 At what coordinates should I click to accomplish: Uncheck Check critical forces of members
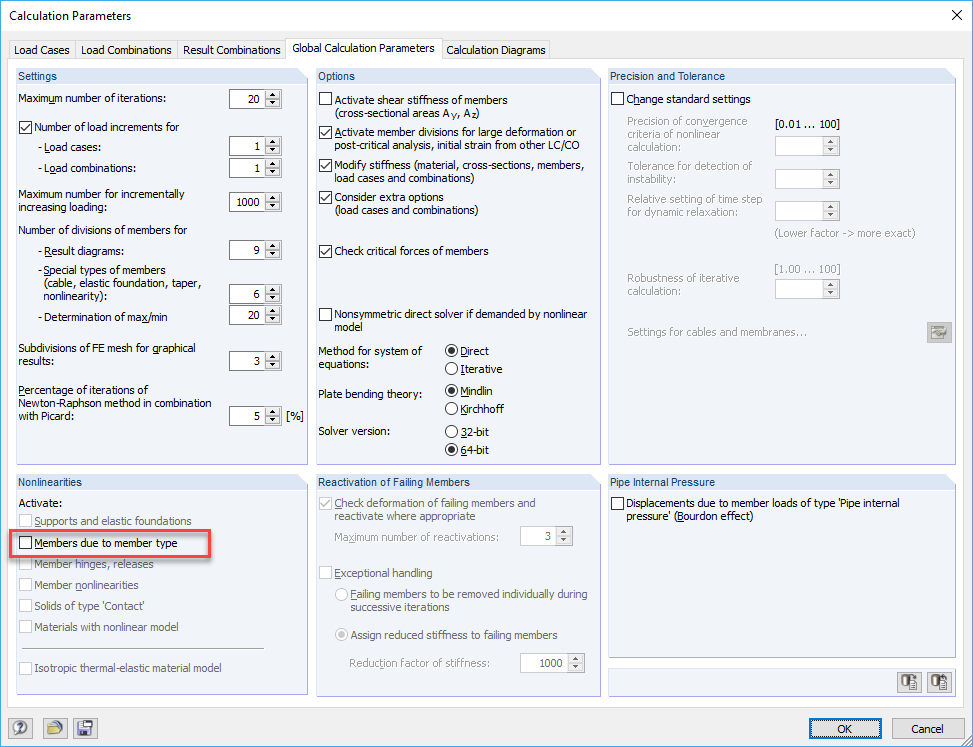[x=325, y=251]
